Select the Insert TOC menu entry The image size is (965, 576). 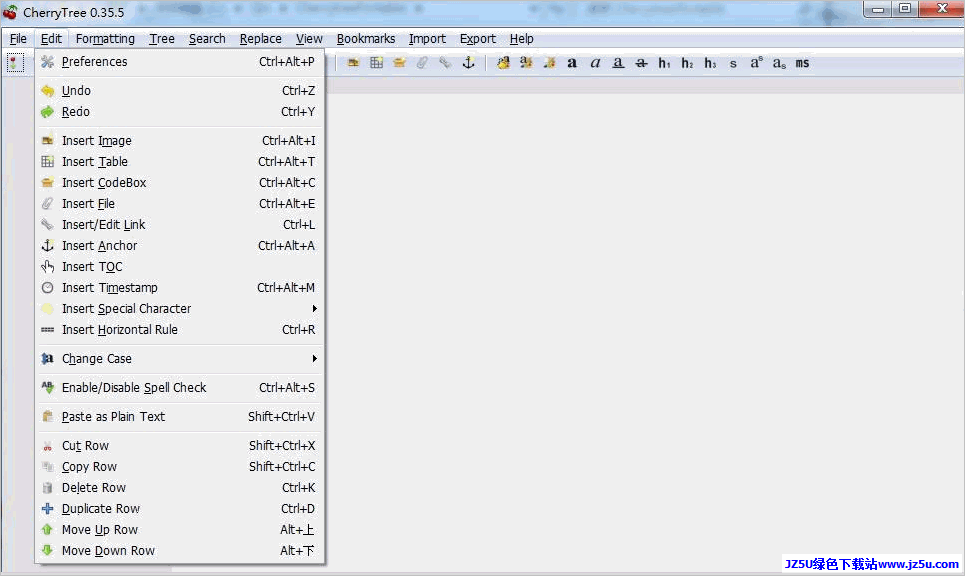pos(179,266)
